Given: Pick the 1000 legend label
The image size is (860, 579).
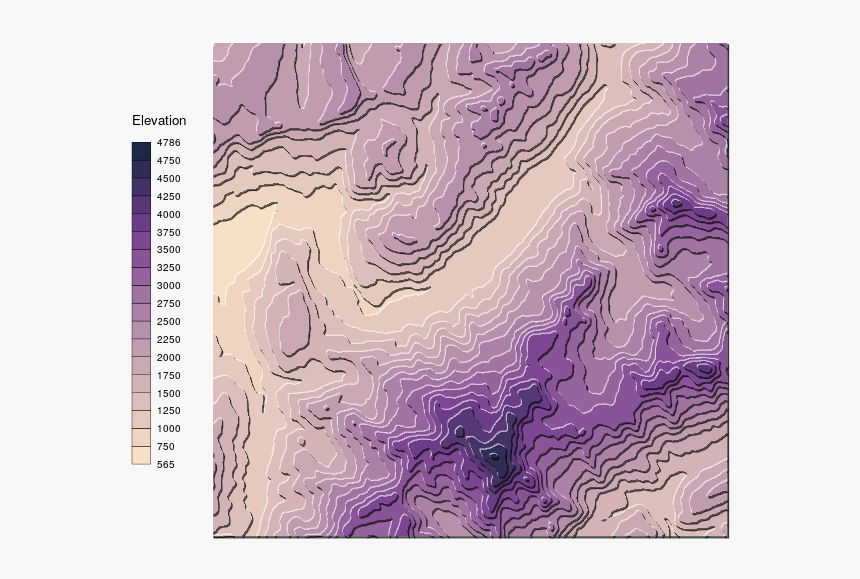Looking at the screenshot, I should 168,429.
